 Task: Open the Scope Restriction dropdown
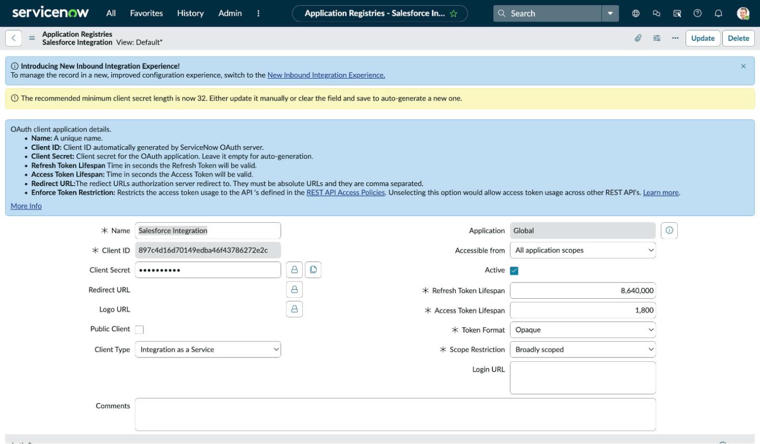583,349
